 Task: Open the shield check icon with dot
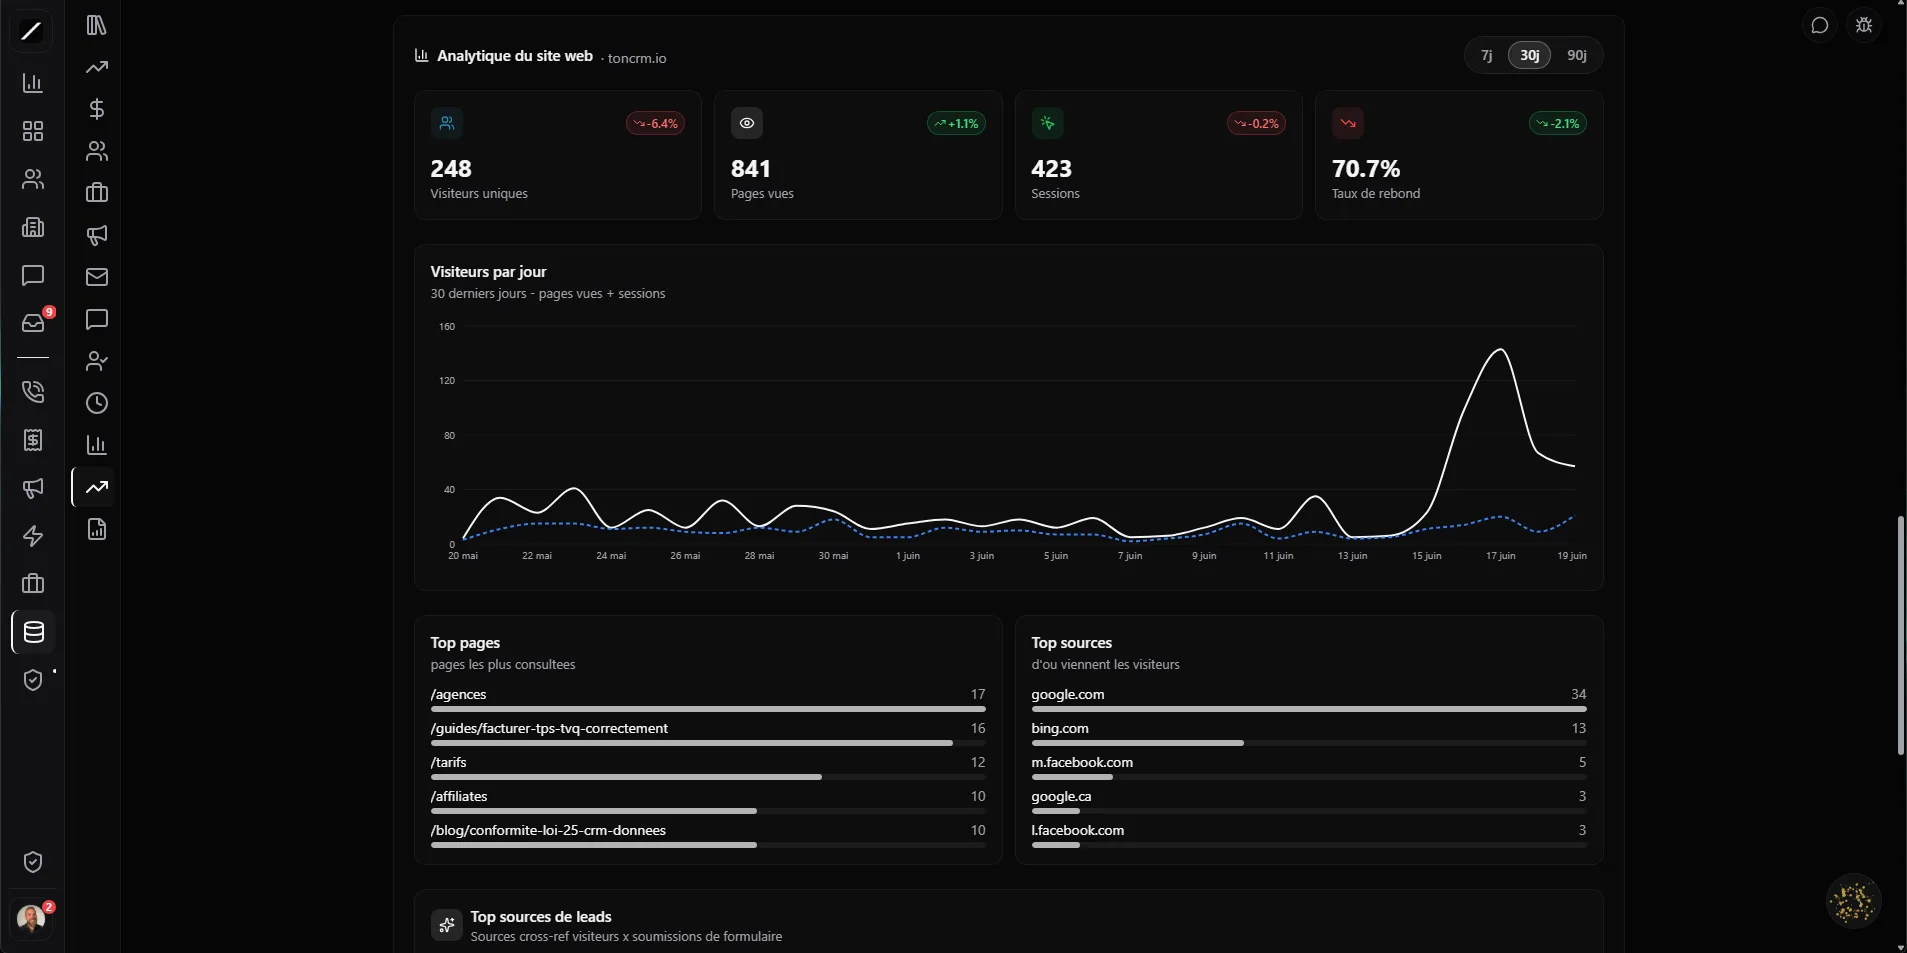click(x=33, y=680)
